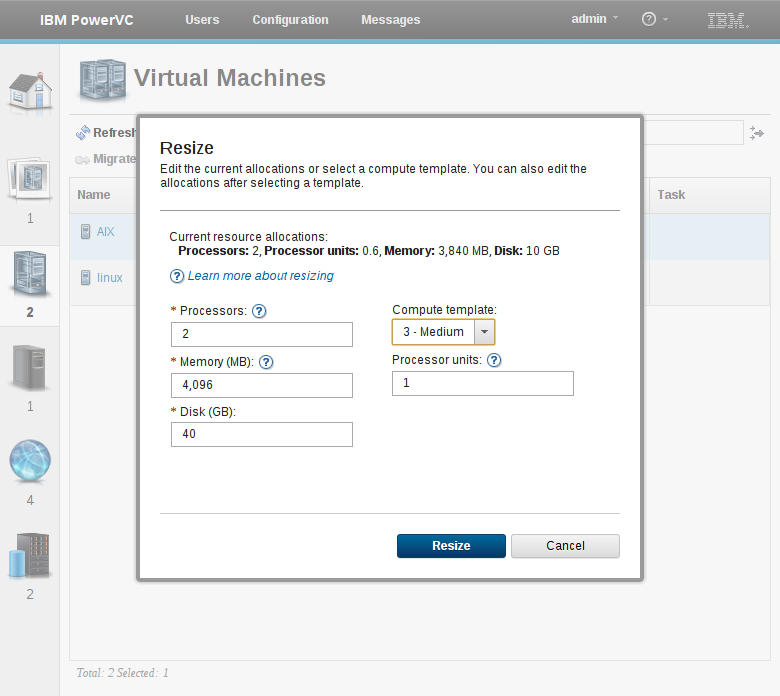This screenshot has width=780, height=696.
Task: Click the linux virtual machine icon
Action: (x=86, y=278)
